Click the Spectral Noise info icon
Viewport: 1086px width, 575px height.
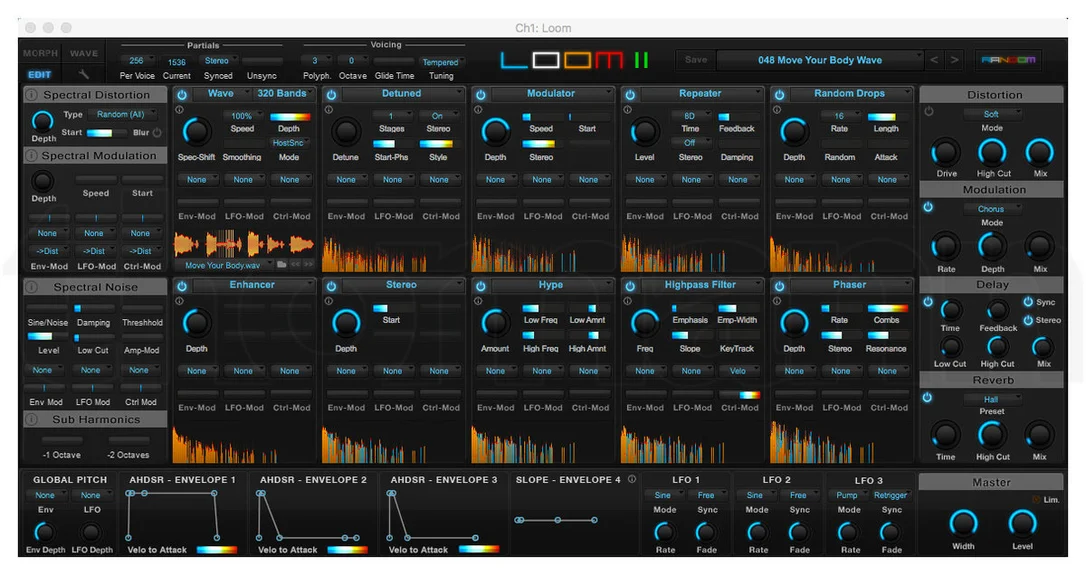[32, 287]
